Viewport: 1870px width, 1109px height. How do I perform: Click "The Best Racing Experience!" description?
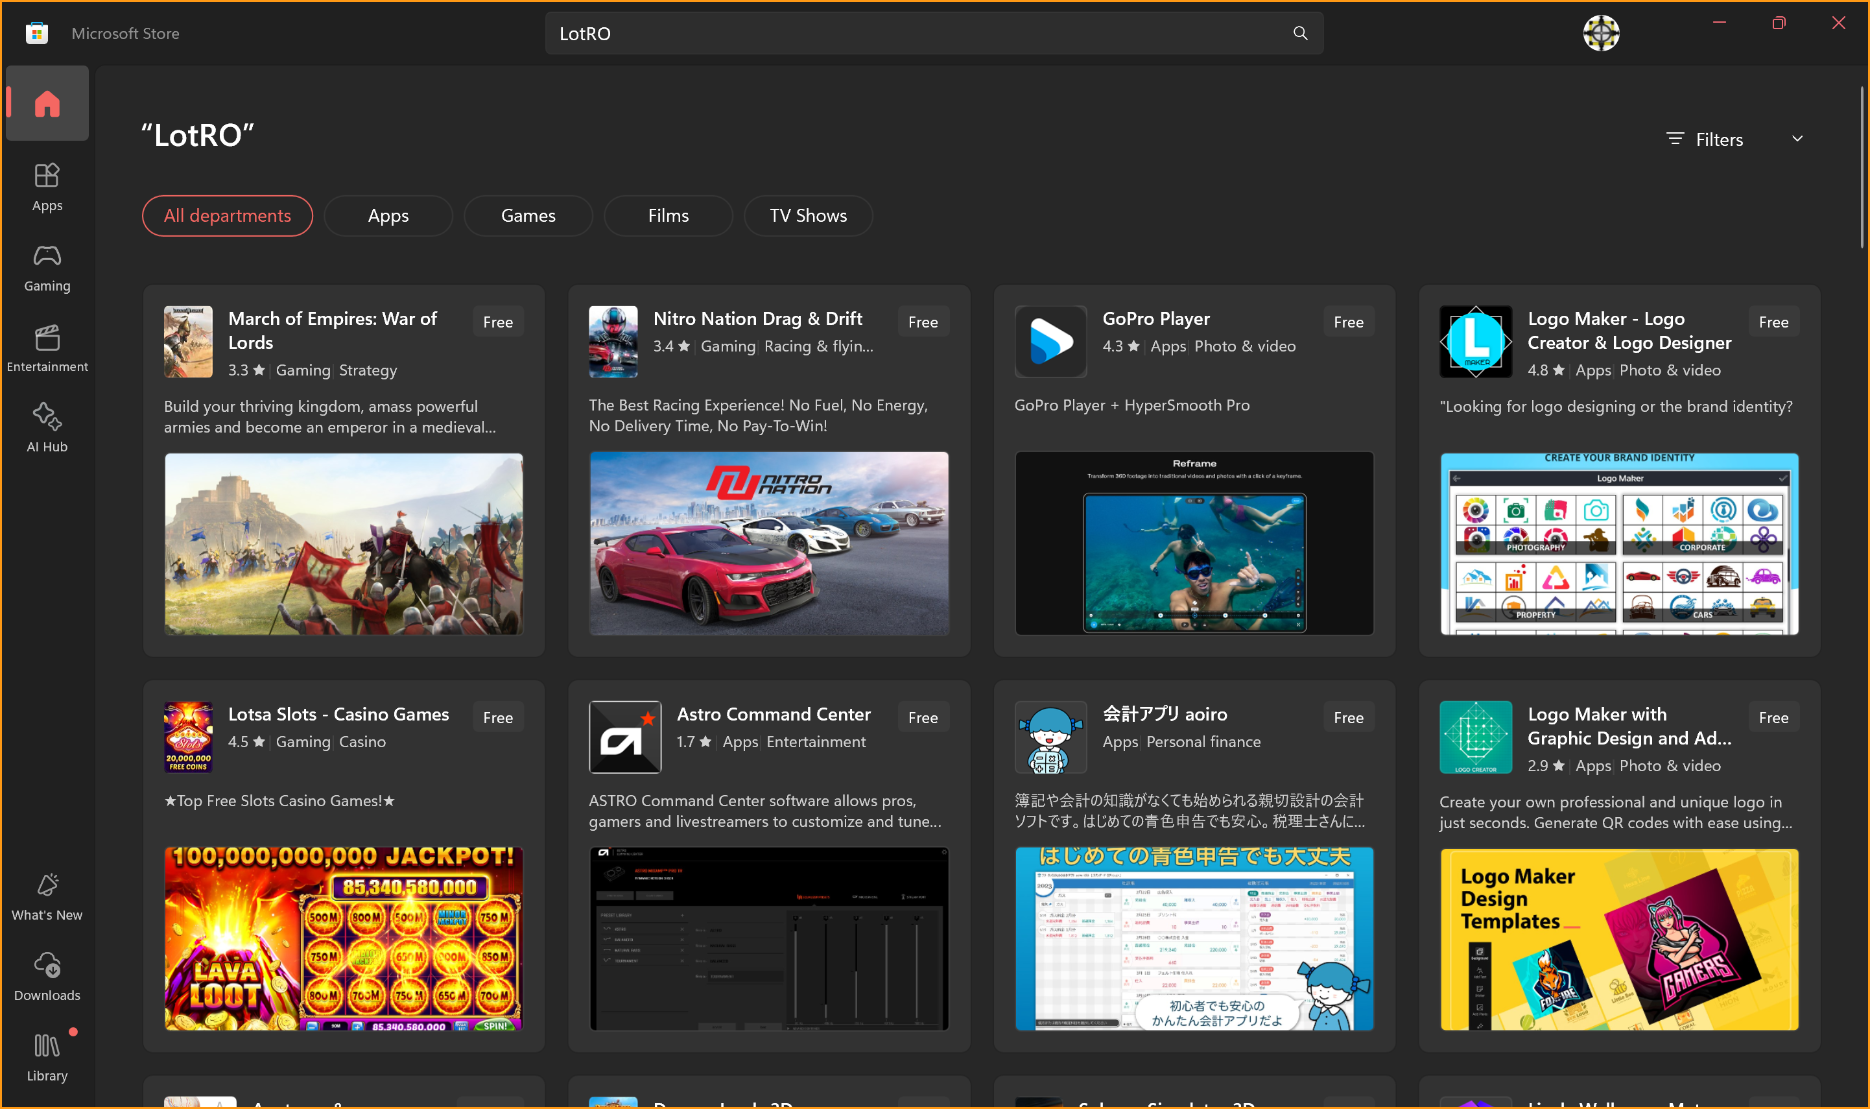pos(758,415)
